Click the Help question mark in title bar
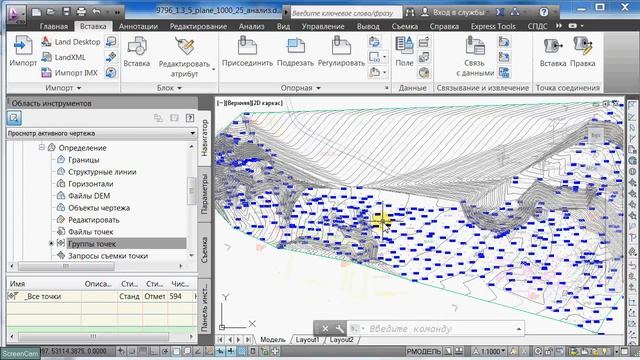640x360 pixels. [544, 12]
